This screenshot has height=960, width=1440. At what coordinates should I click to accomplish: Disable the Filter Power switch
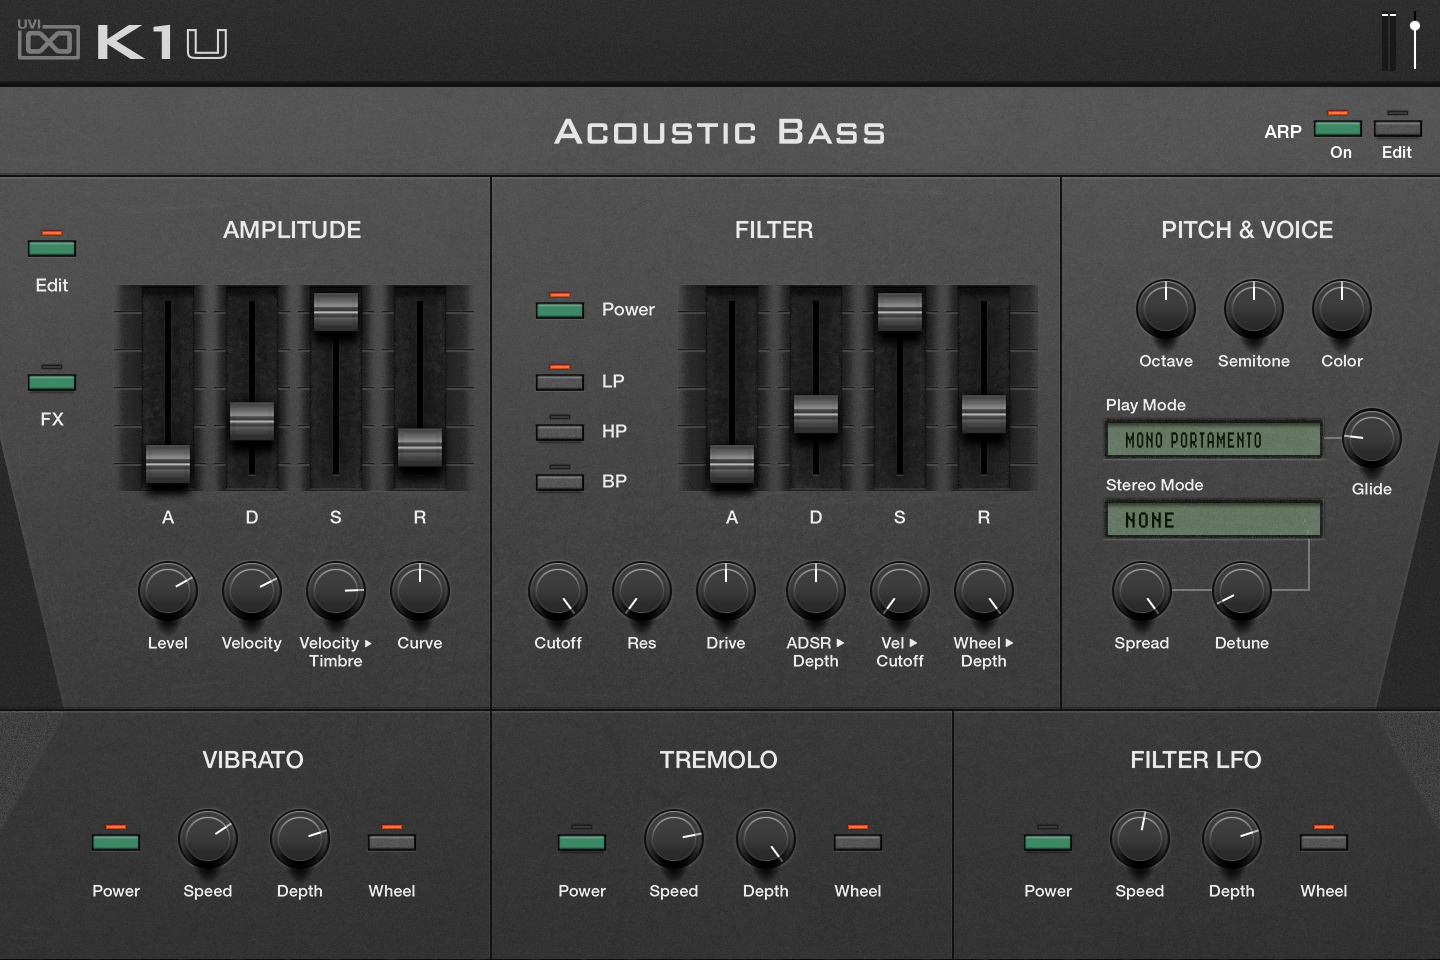pos(560,310)
